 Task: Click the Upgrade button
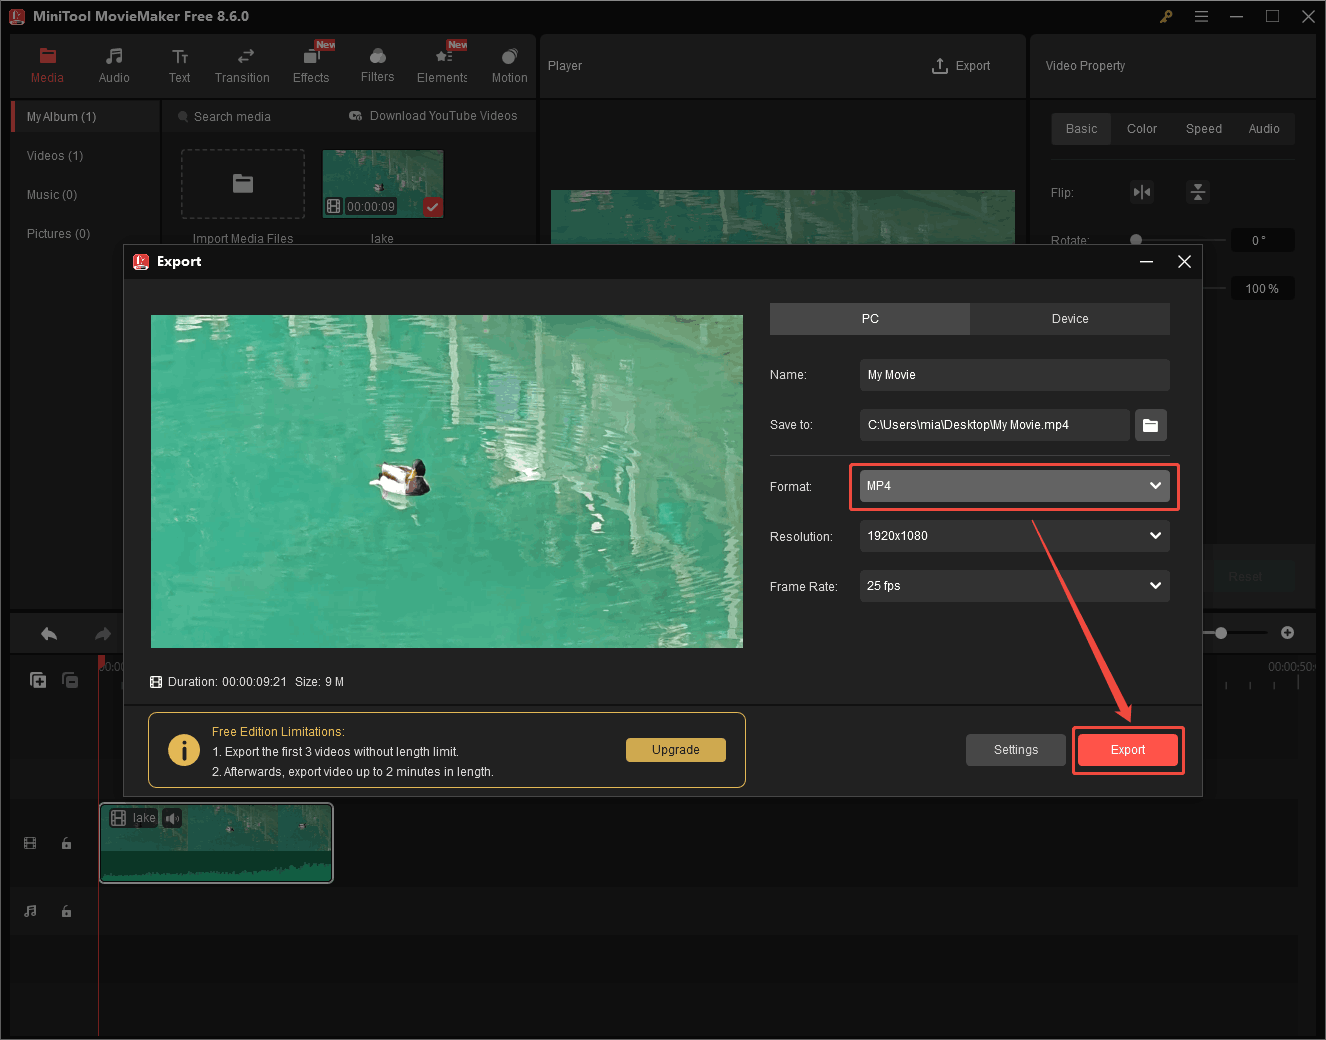coord(676,750)
